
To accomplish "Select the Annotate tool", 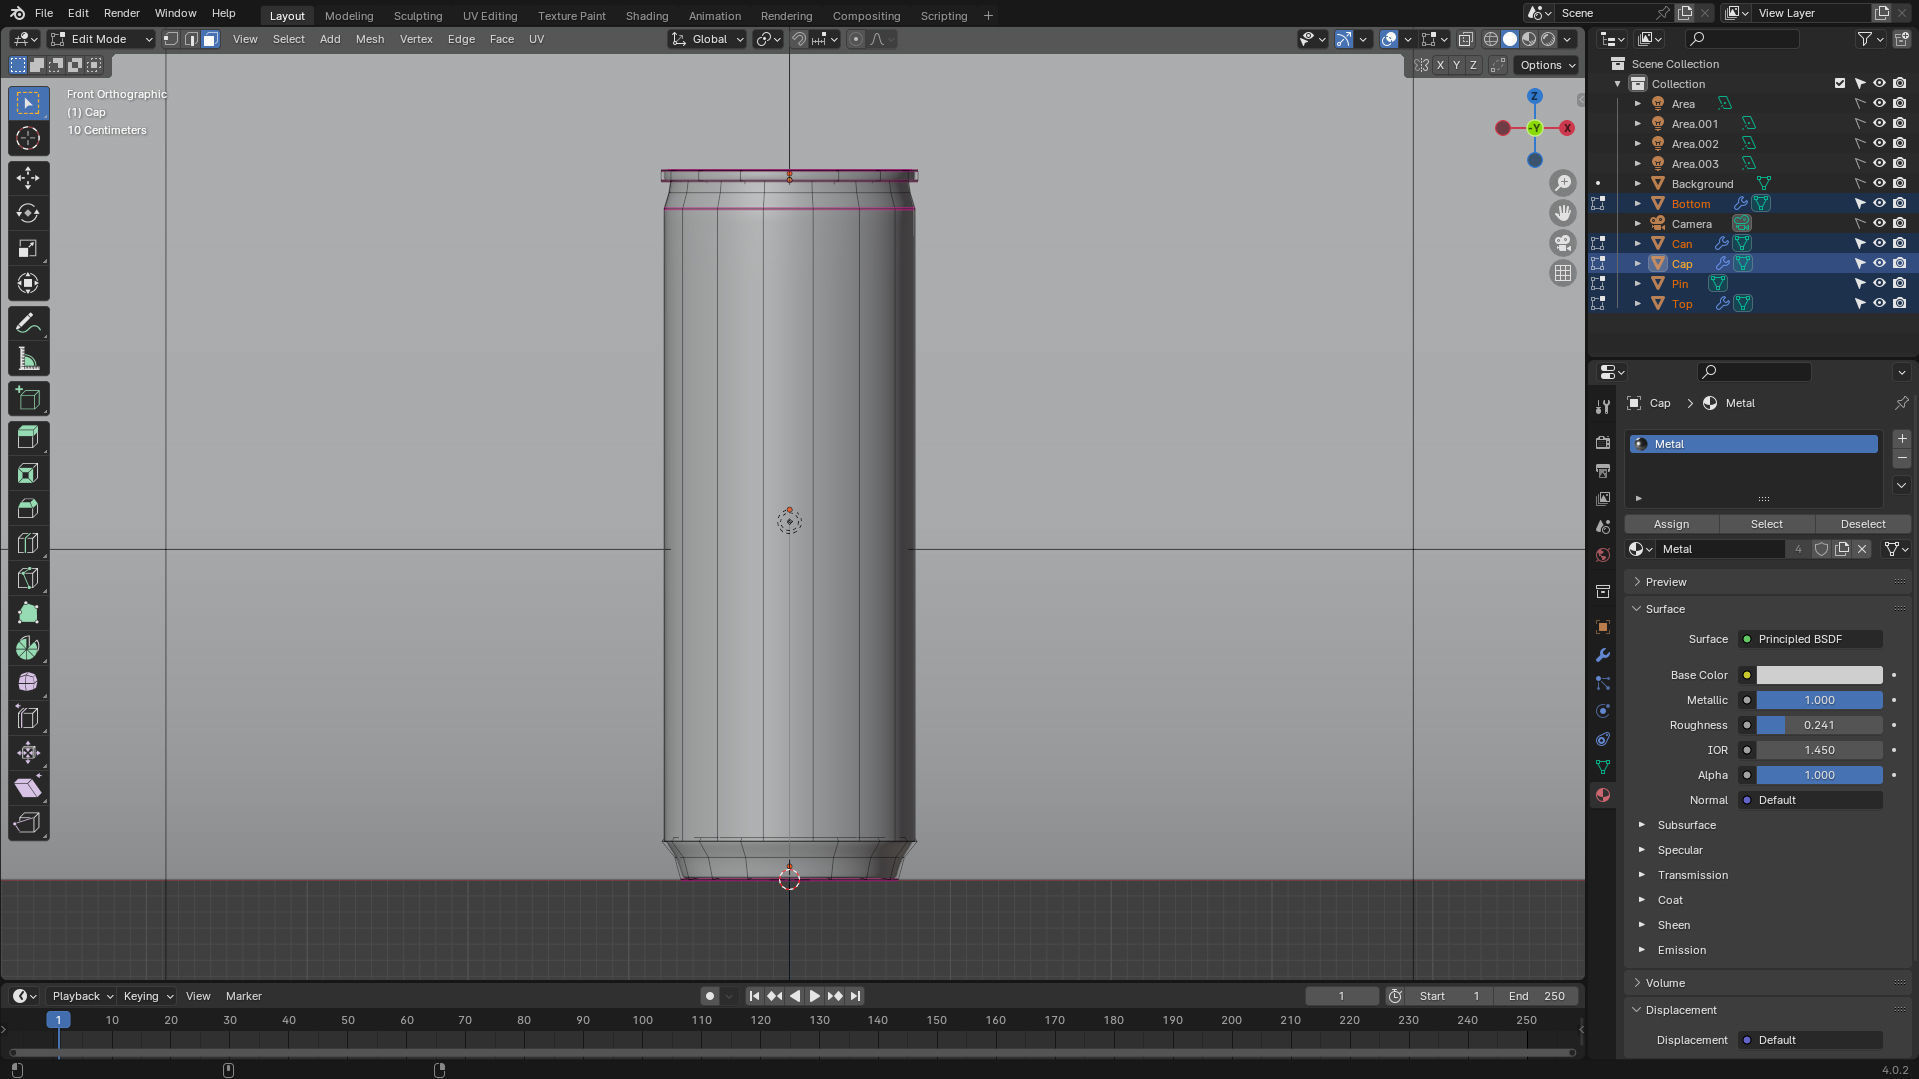I will (28, 324).
